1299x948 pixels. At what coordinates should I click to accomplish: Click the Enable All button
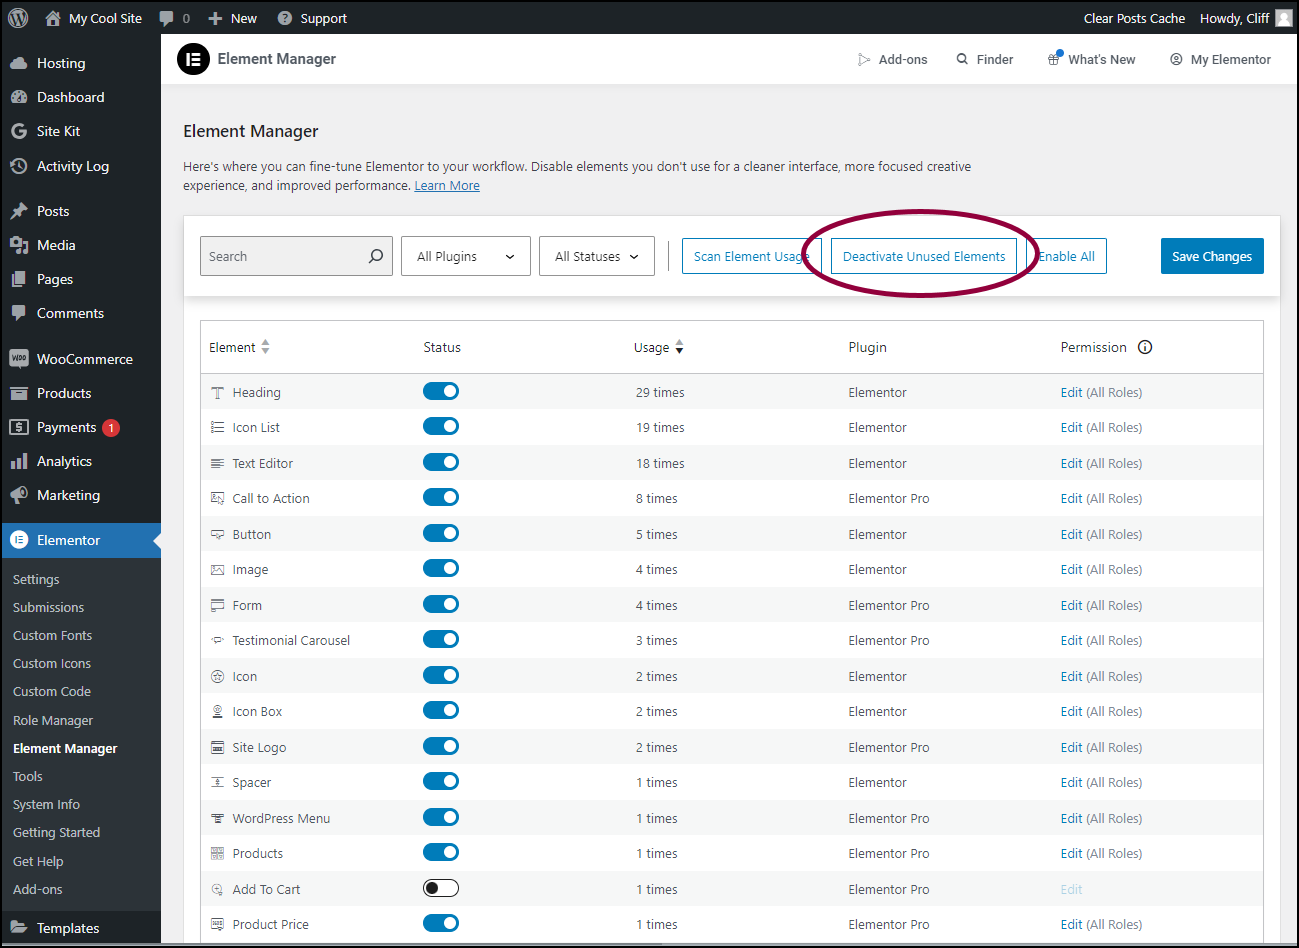[1067, 256]
